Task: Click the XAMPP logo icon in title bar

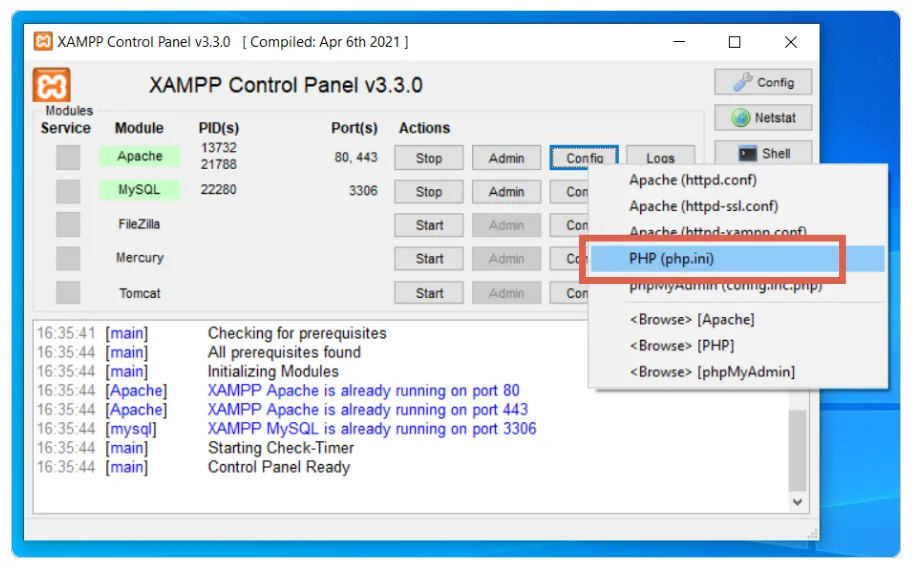Action: coord(43,41)
